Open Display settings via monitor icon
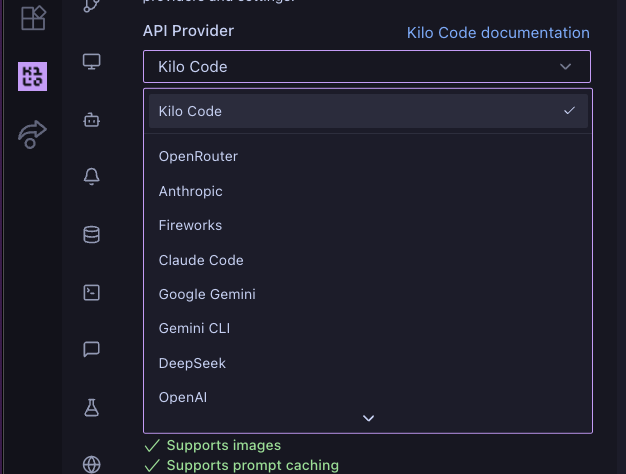This screenshot has width=626, height=474. coord(91,62)
